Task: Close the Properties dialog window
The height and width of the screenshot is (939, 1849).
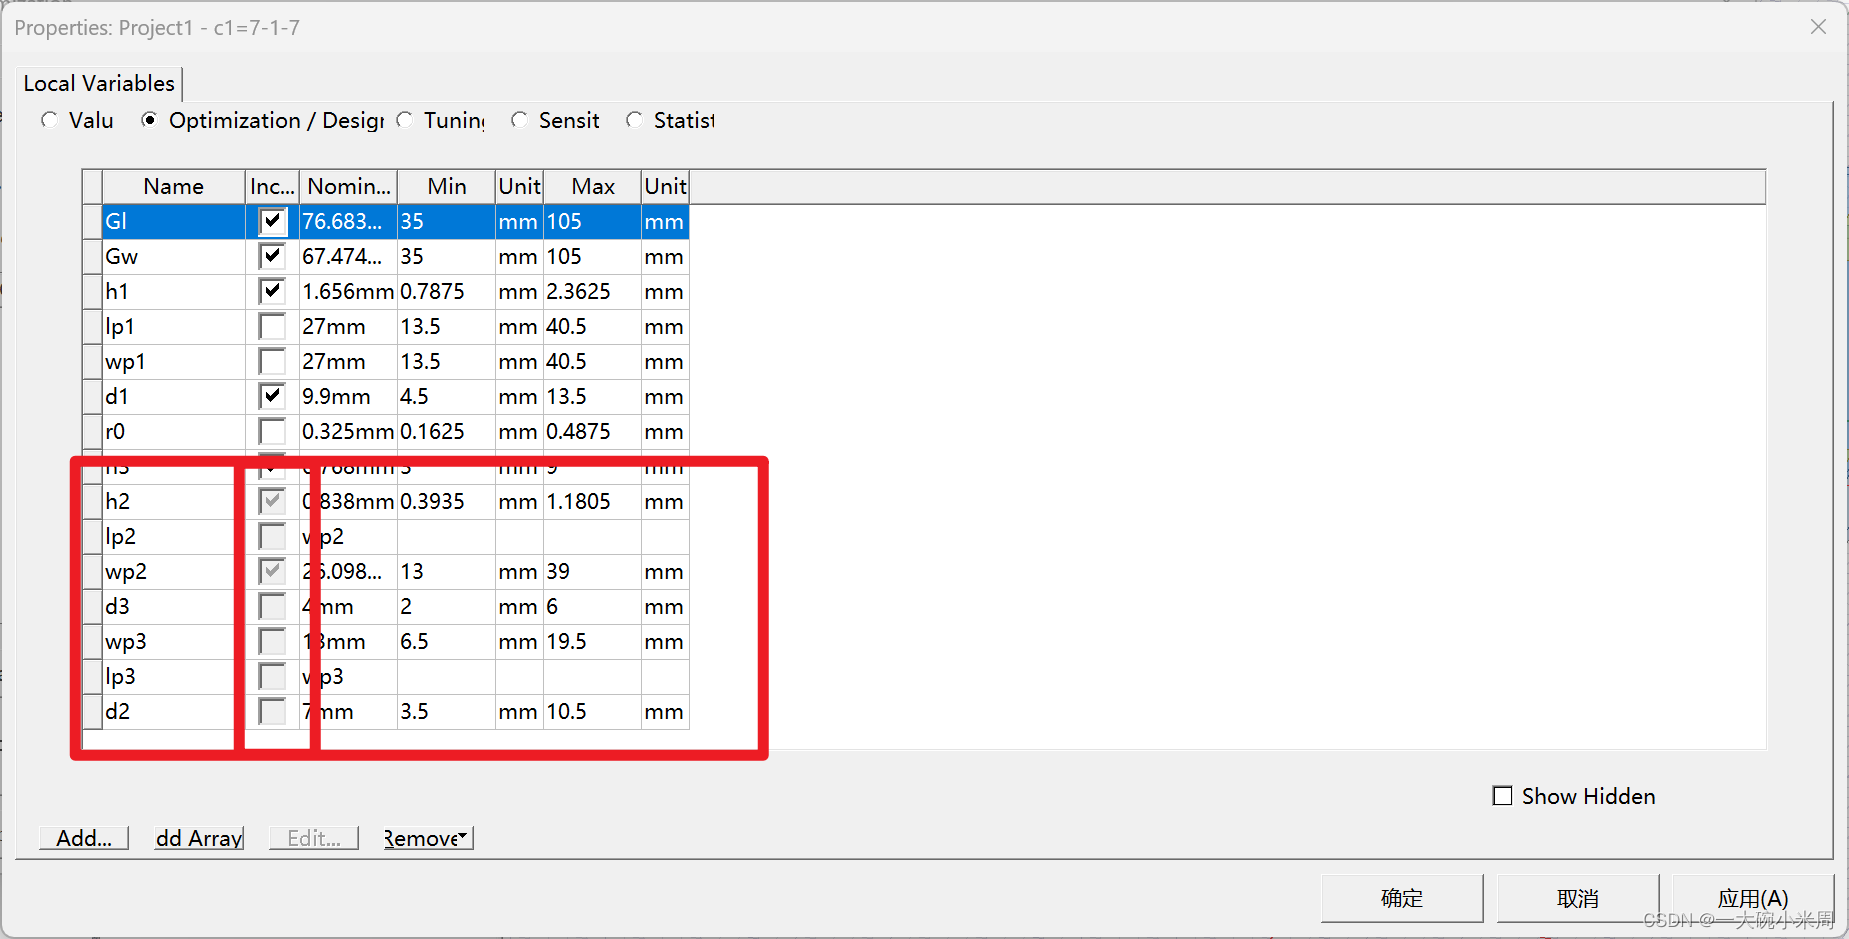Action: pos(1818,27)
